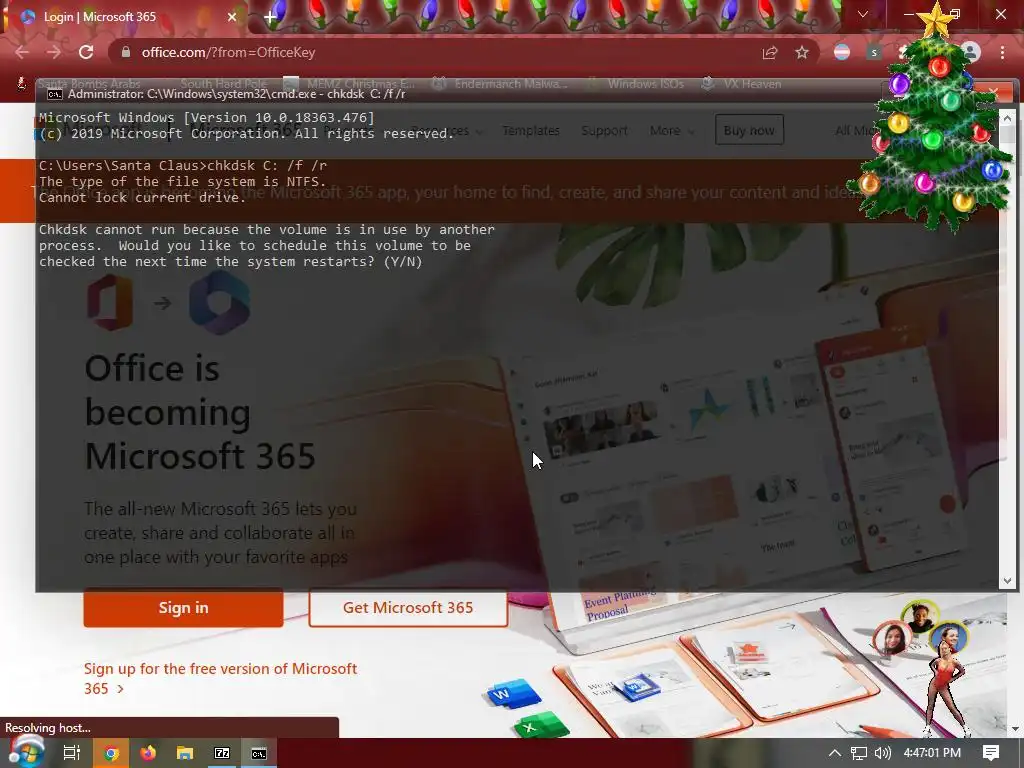Viewport: 1024px width, 768px height.
Task: Click the Chrome reload page icon
Action: (x=86, y=52)
